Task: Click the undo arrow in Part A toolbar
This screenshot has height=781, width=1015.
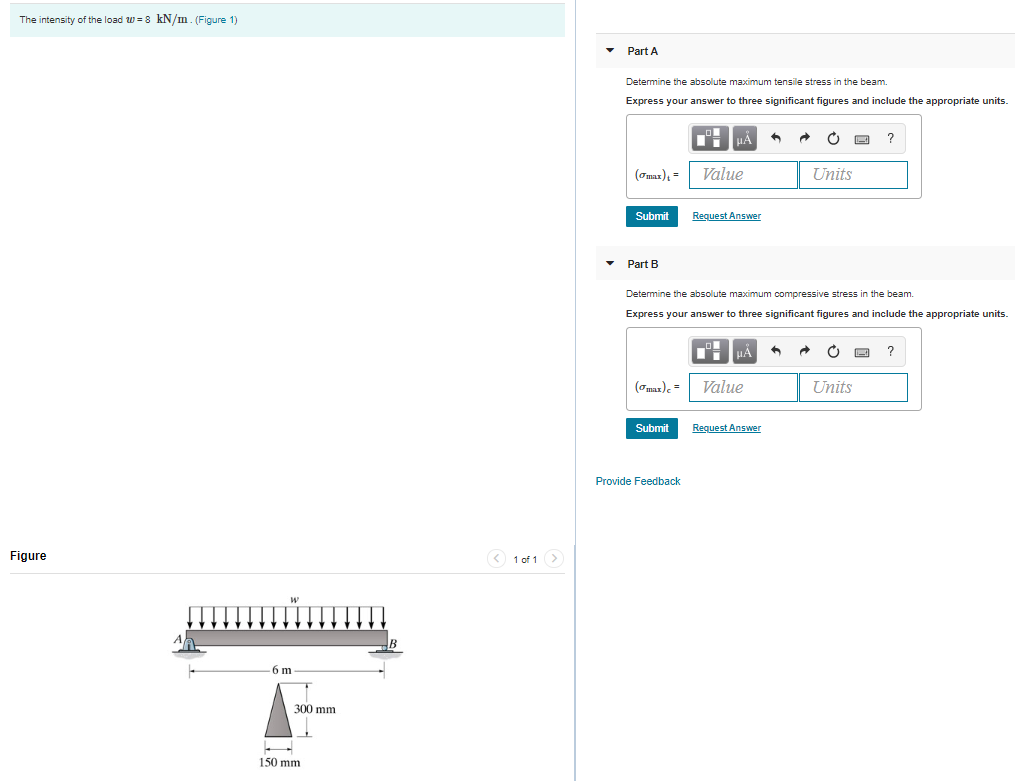Action: (776, 138)
